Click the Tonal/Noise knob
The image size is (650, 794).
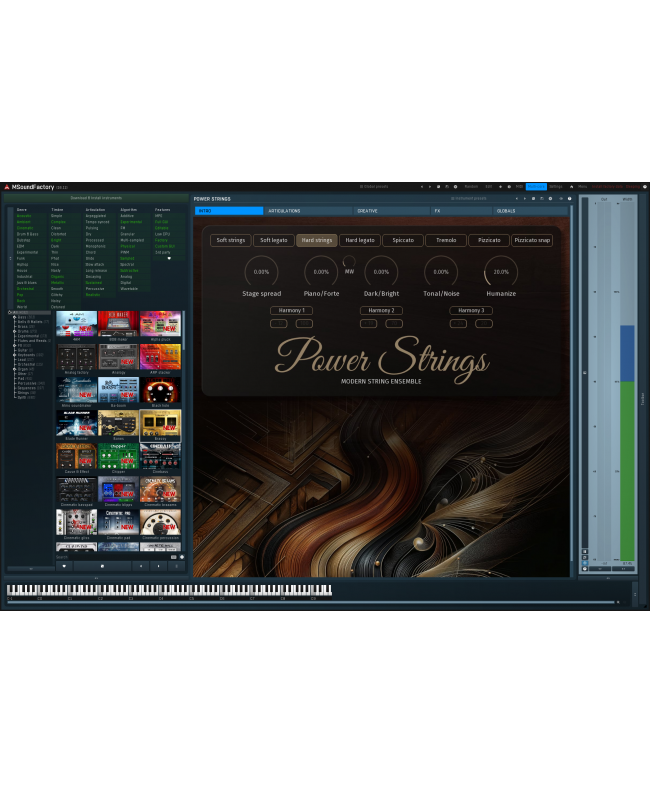click(x=441, y=272)
